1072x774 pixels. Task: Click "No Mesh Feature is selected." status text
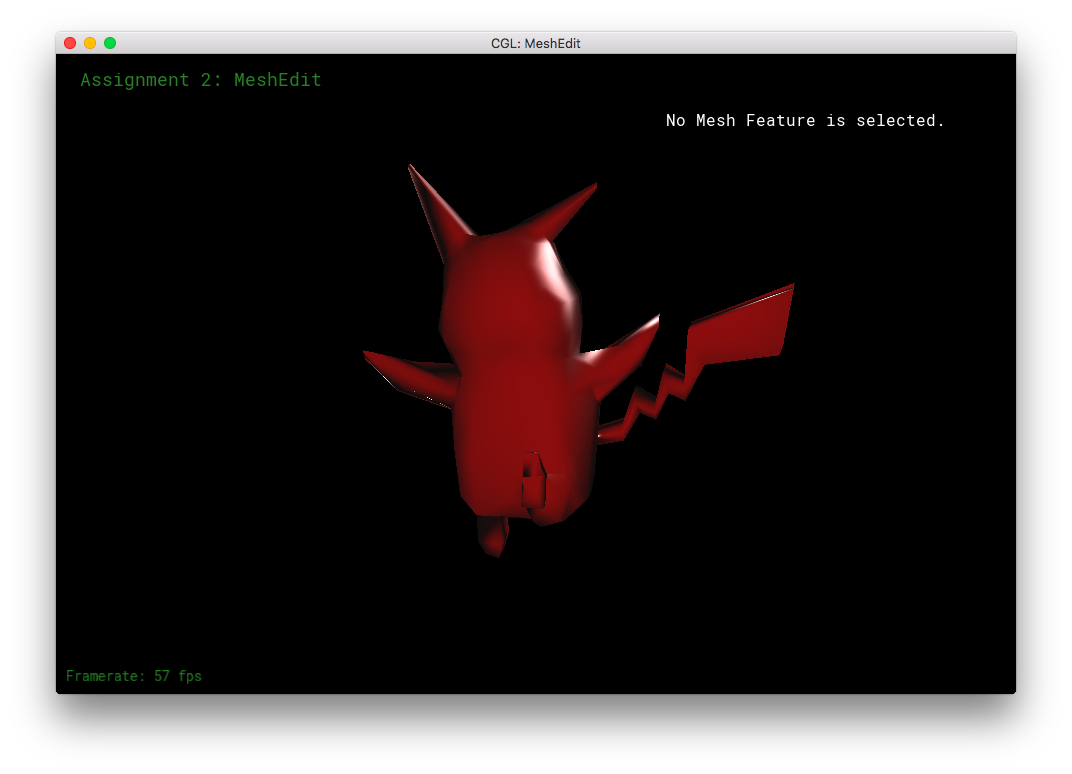[x=805, y=120]
